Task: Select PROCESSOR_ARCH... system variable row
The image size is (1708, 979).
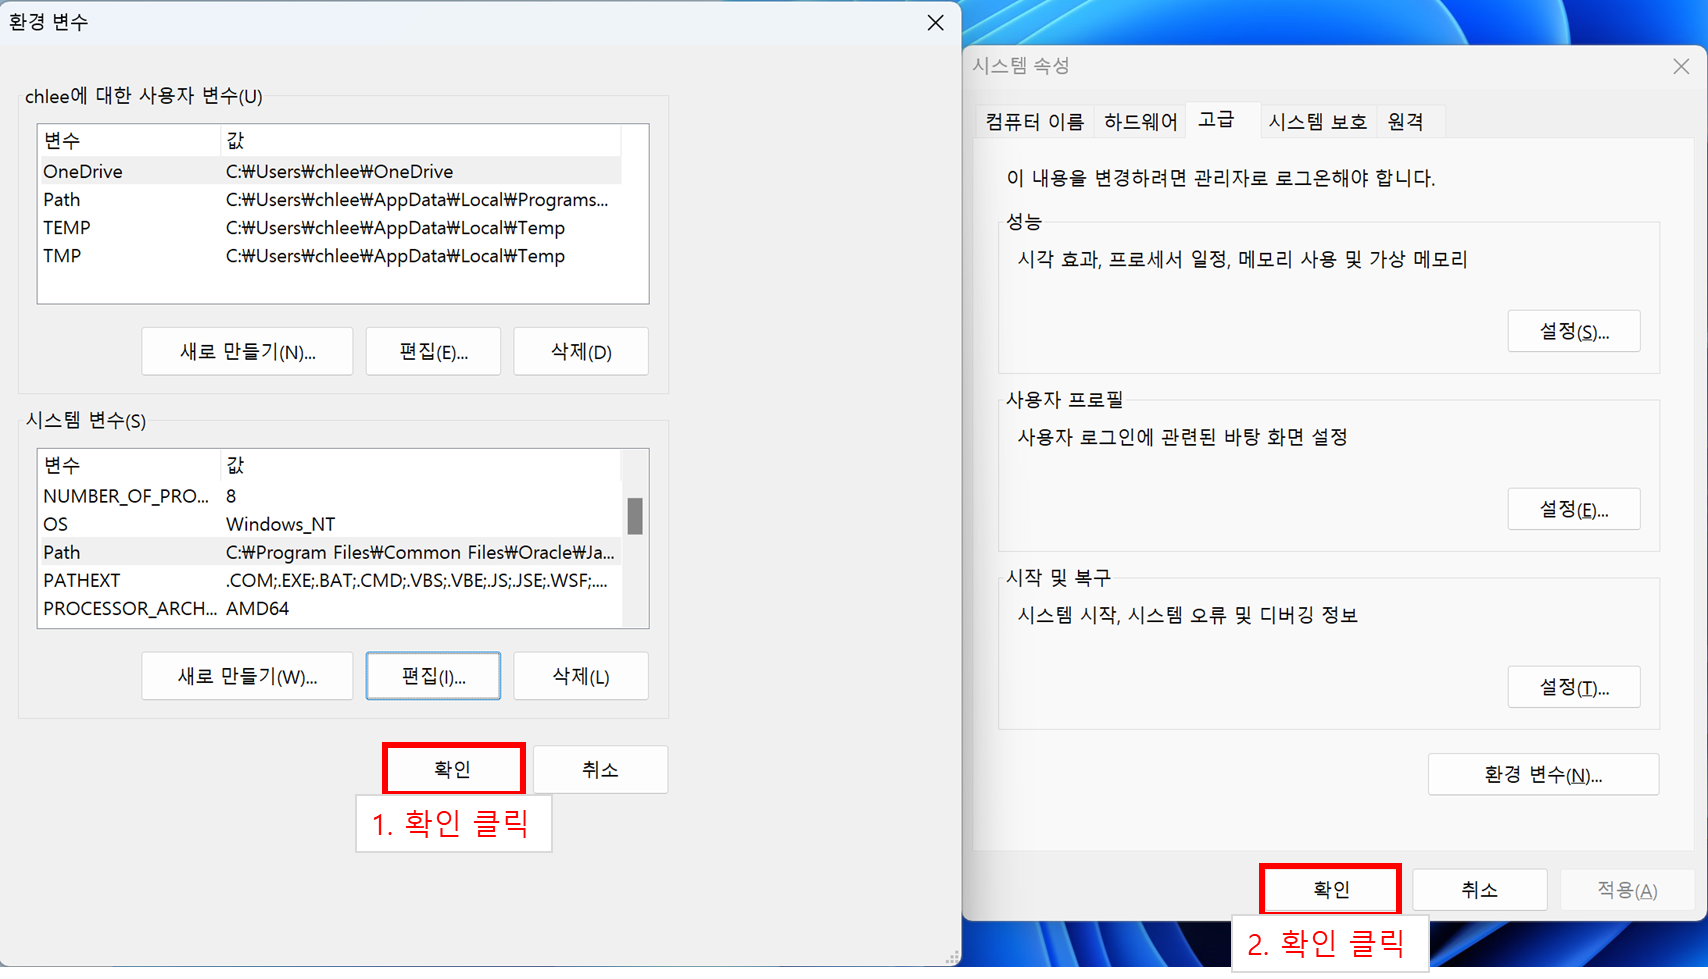Action: (330, 608)
